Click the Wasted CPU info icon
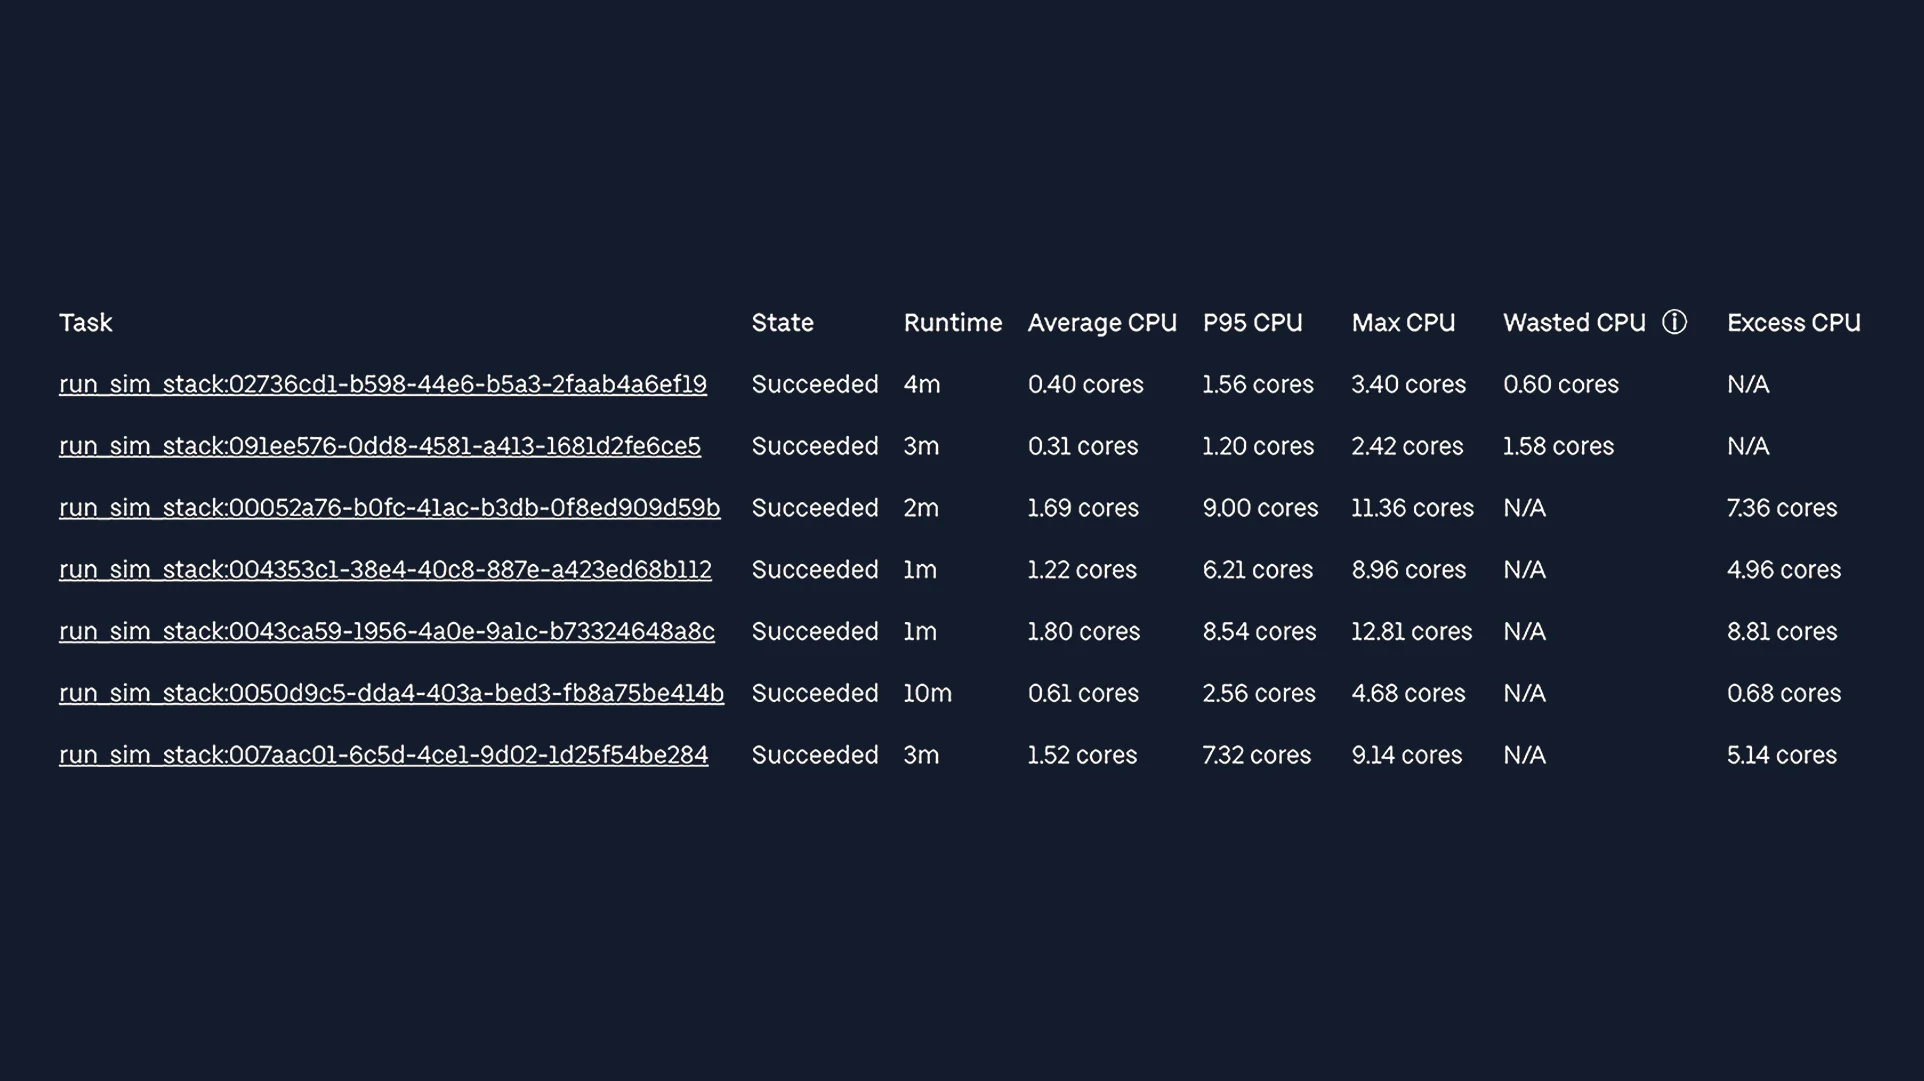The width and height of the screenshot is (1924, 1081). tap(1674, 322)
